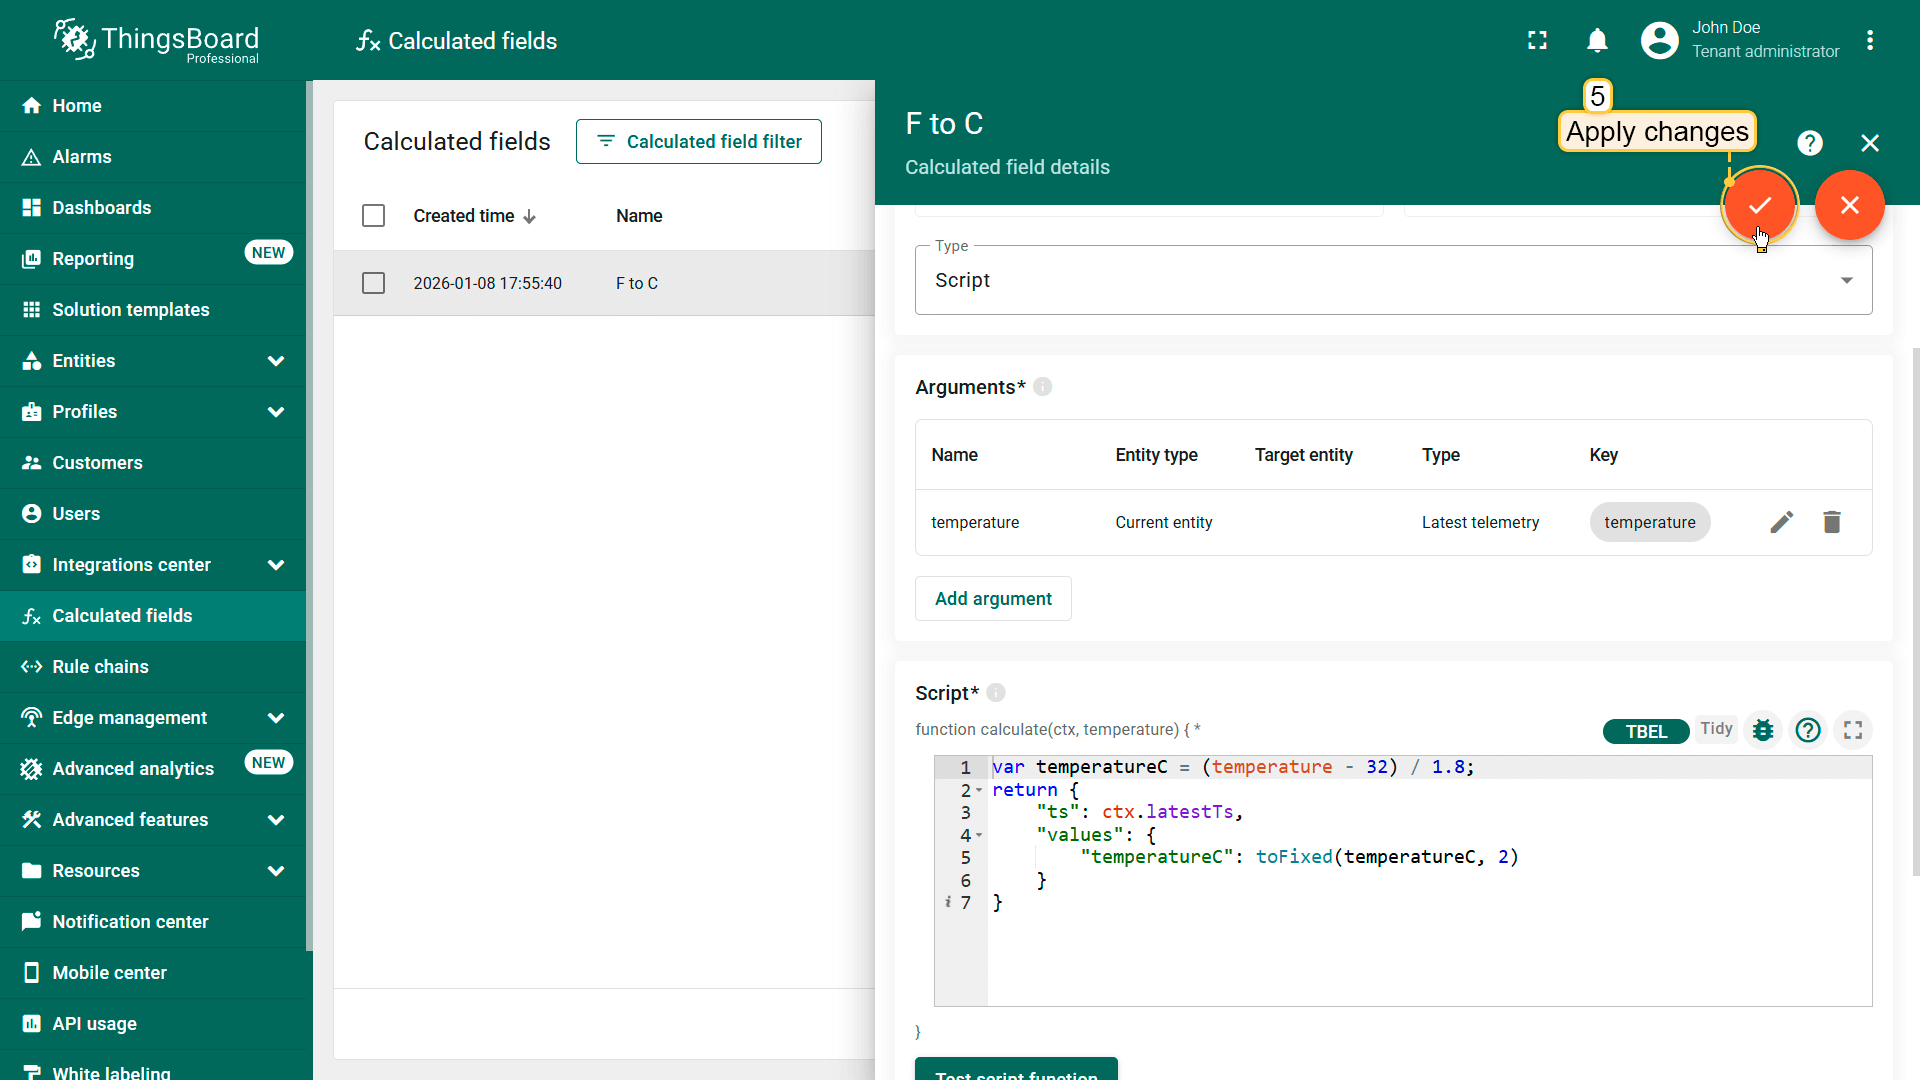Open Rule chains in the sidebar
Image resolution: width=1920 pixels, height=1080 pixels.
[100, 667]
